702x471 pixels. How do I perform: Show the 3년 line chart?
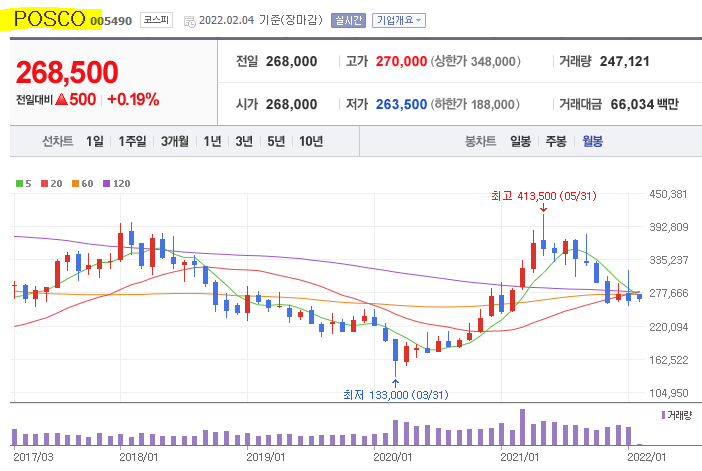coord(244,141)
